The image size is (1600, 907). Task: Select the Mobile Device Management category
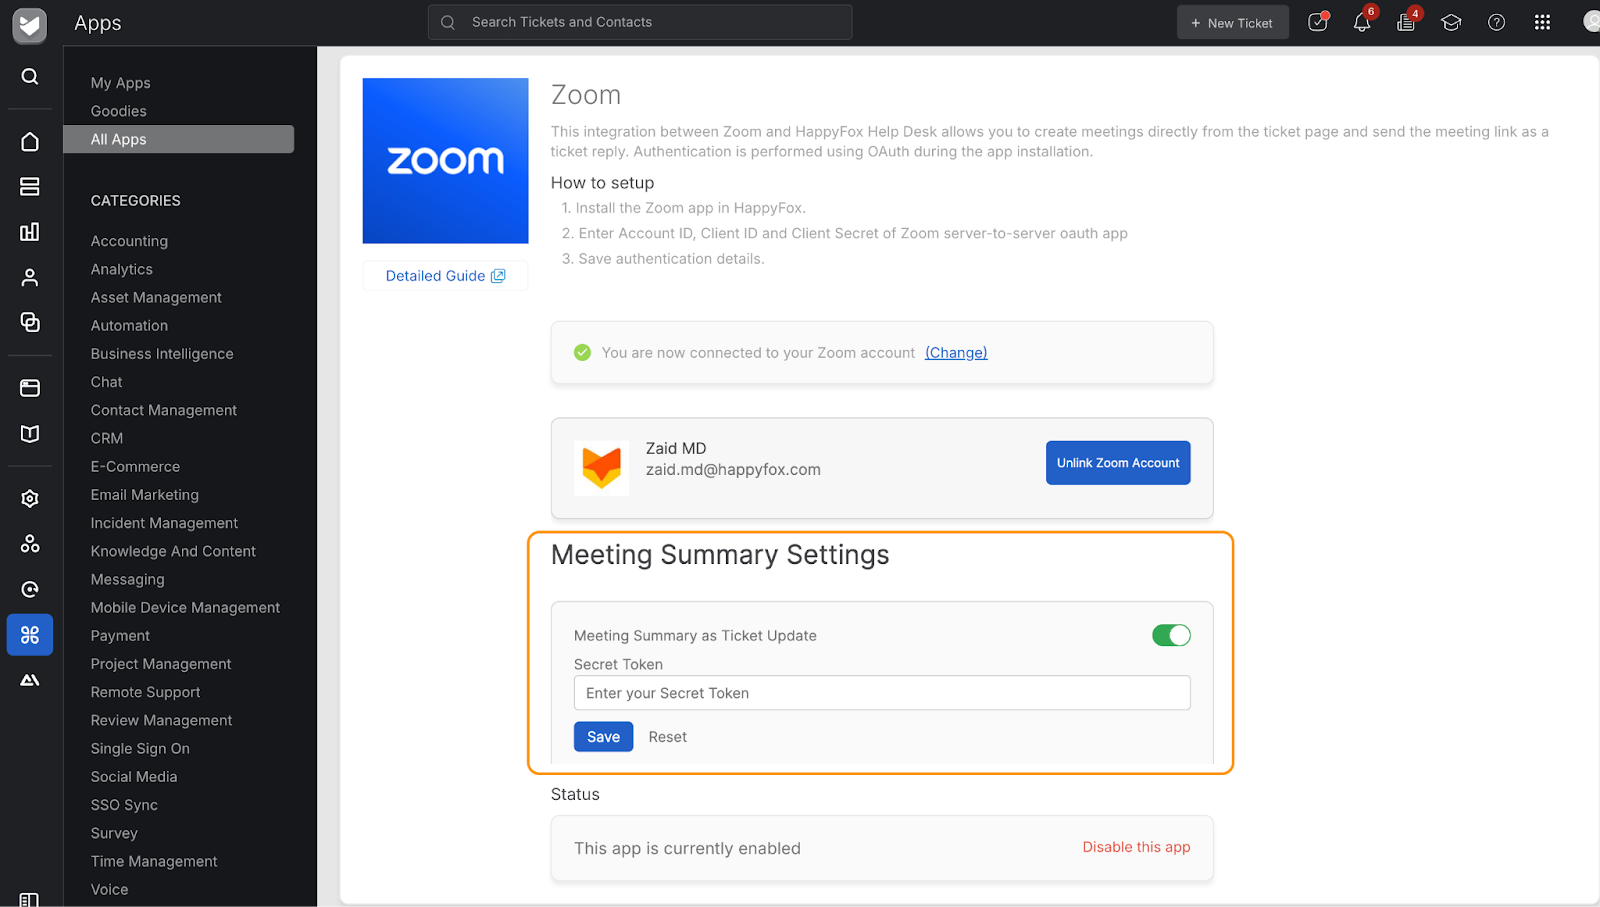[x=185, y=607]
